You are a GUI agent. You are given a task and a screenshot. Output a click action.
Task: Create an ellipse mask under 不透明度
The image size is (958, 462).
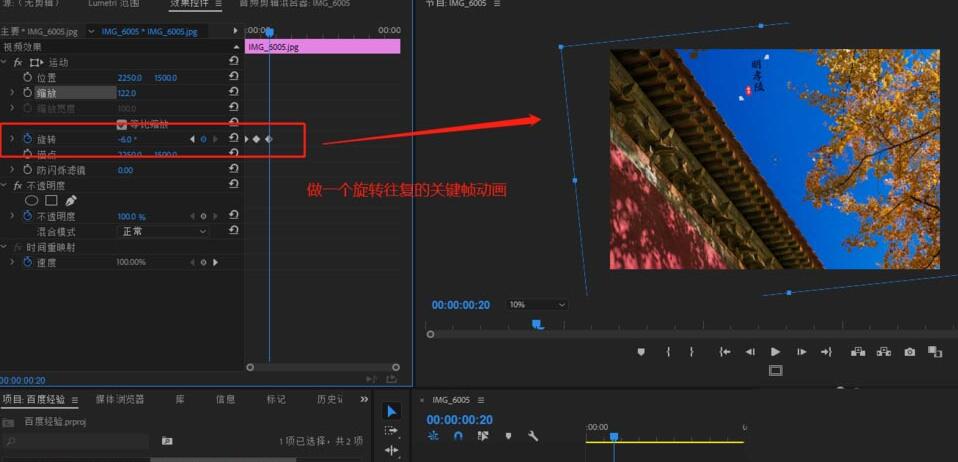32,201
